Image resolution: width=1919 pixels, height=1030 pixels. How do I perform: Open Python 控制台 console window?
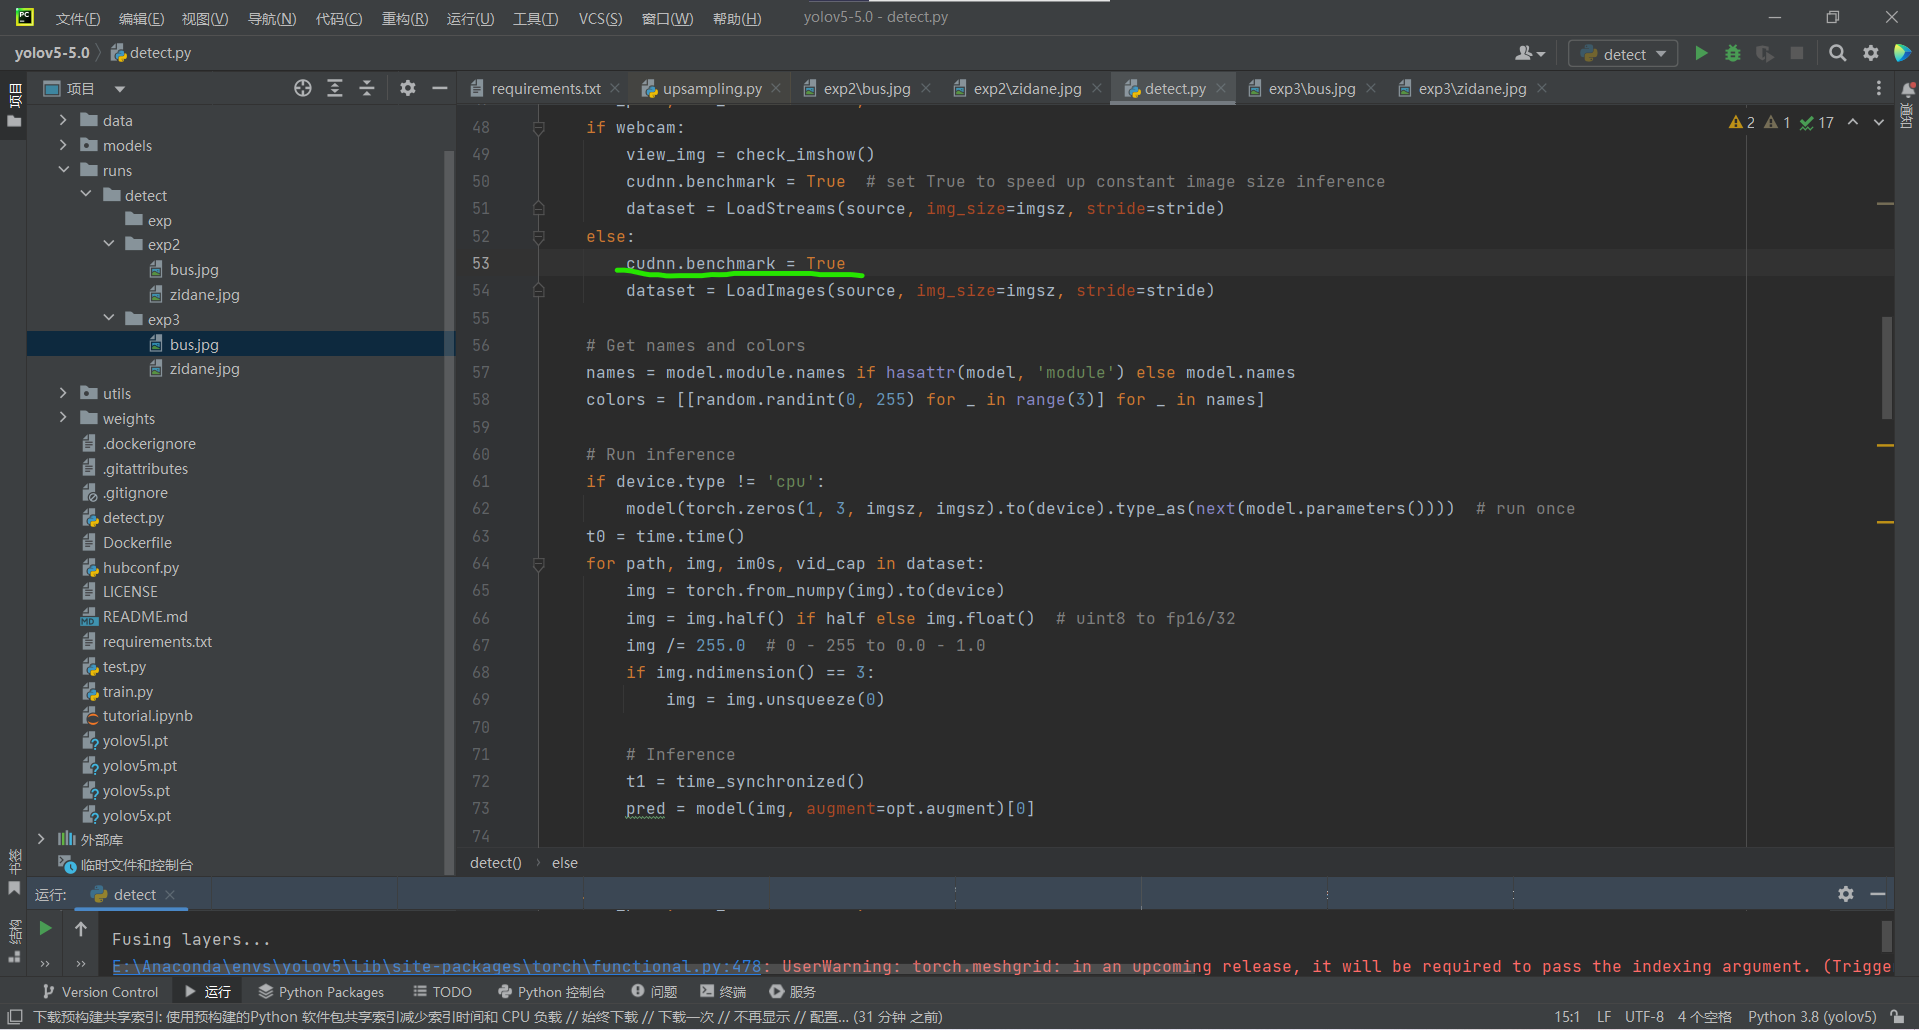tap(551, 992)
